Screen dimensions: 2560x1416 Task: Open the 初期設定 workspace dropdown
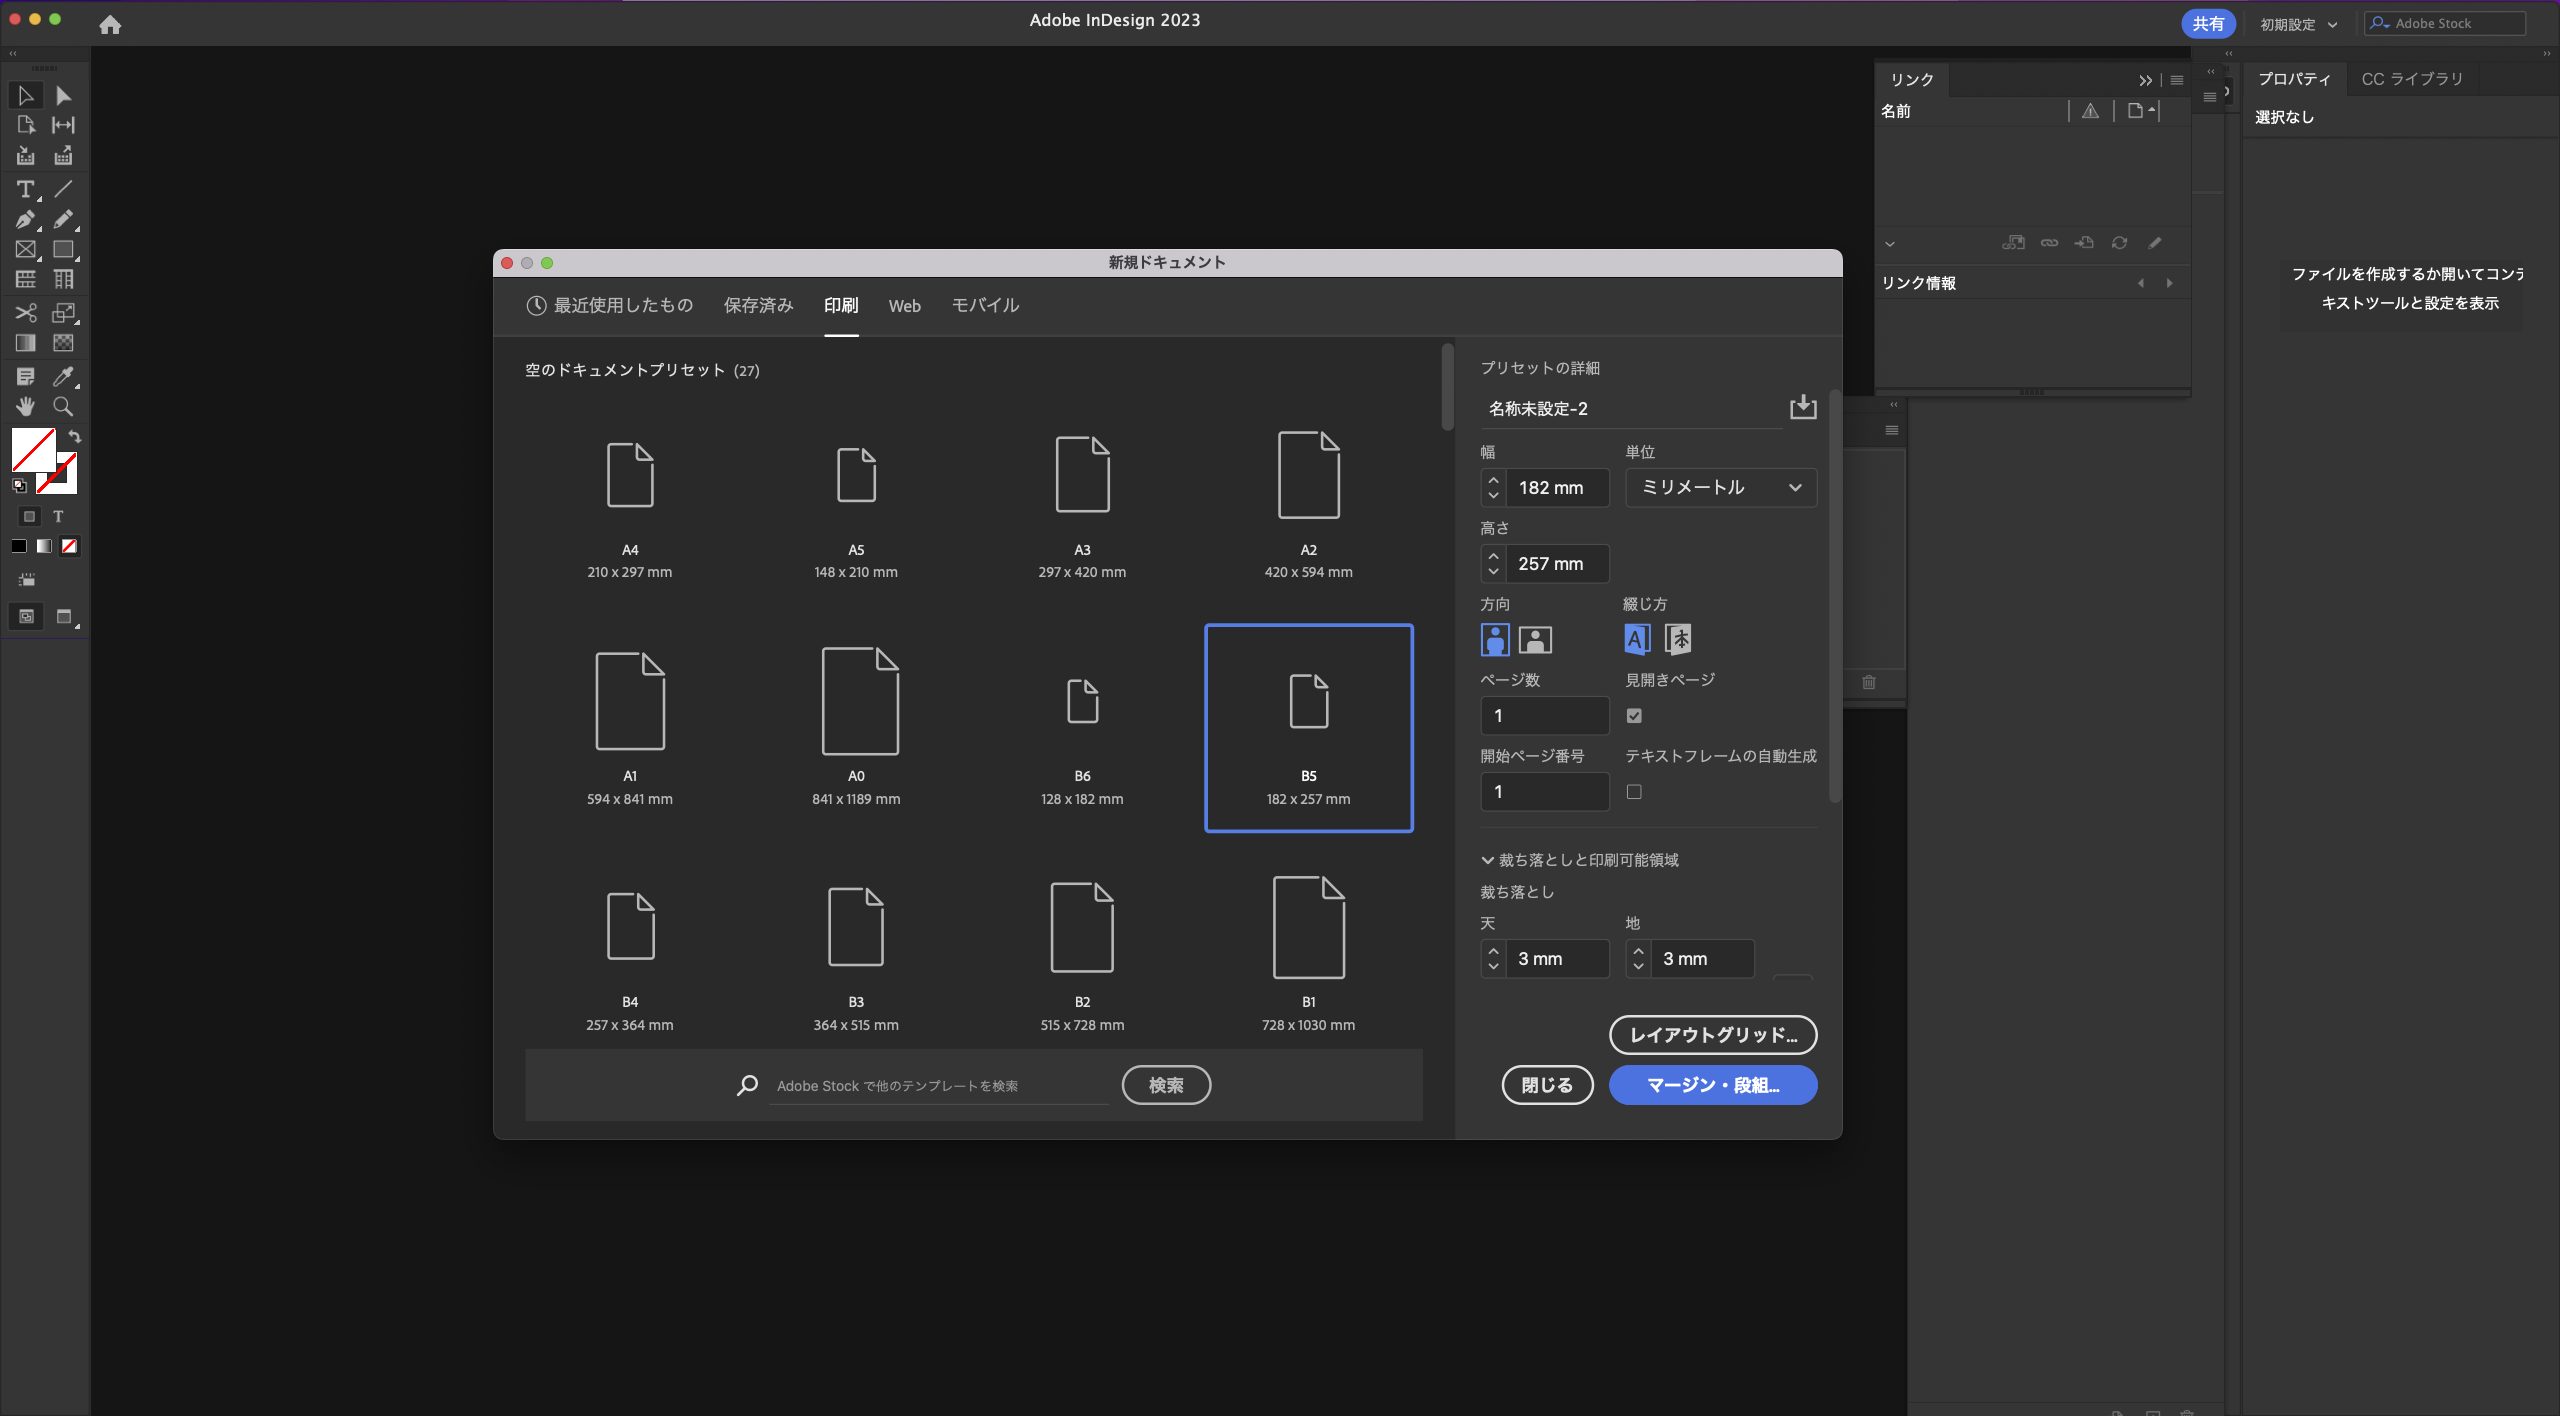click(2299, 24)
